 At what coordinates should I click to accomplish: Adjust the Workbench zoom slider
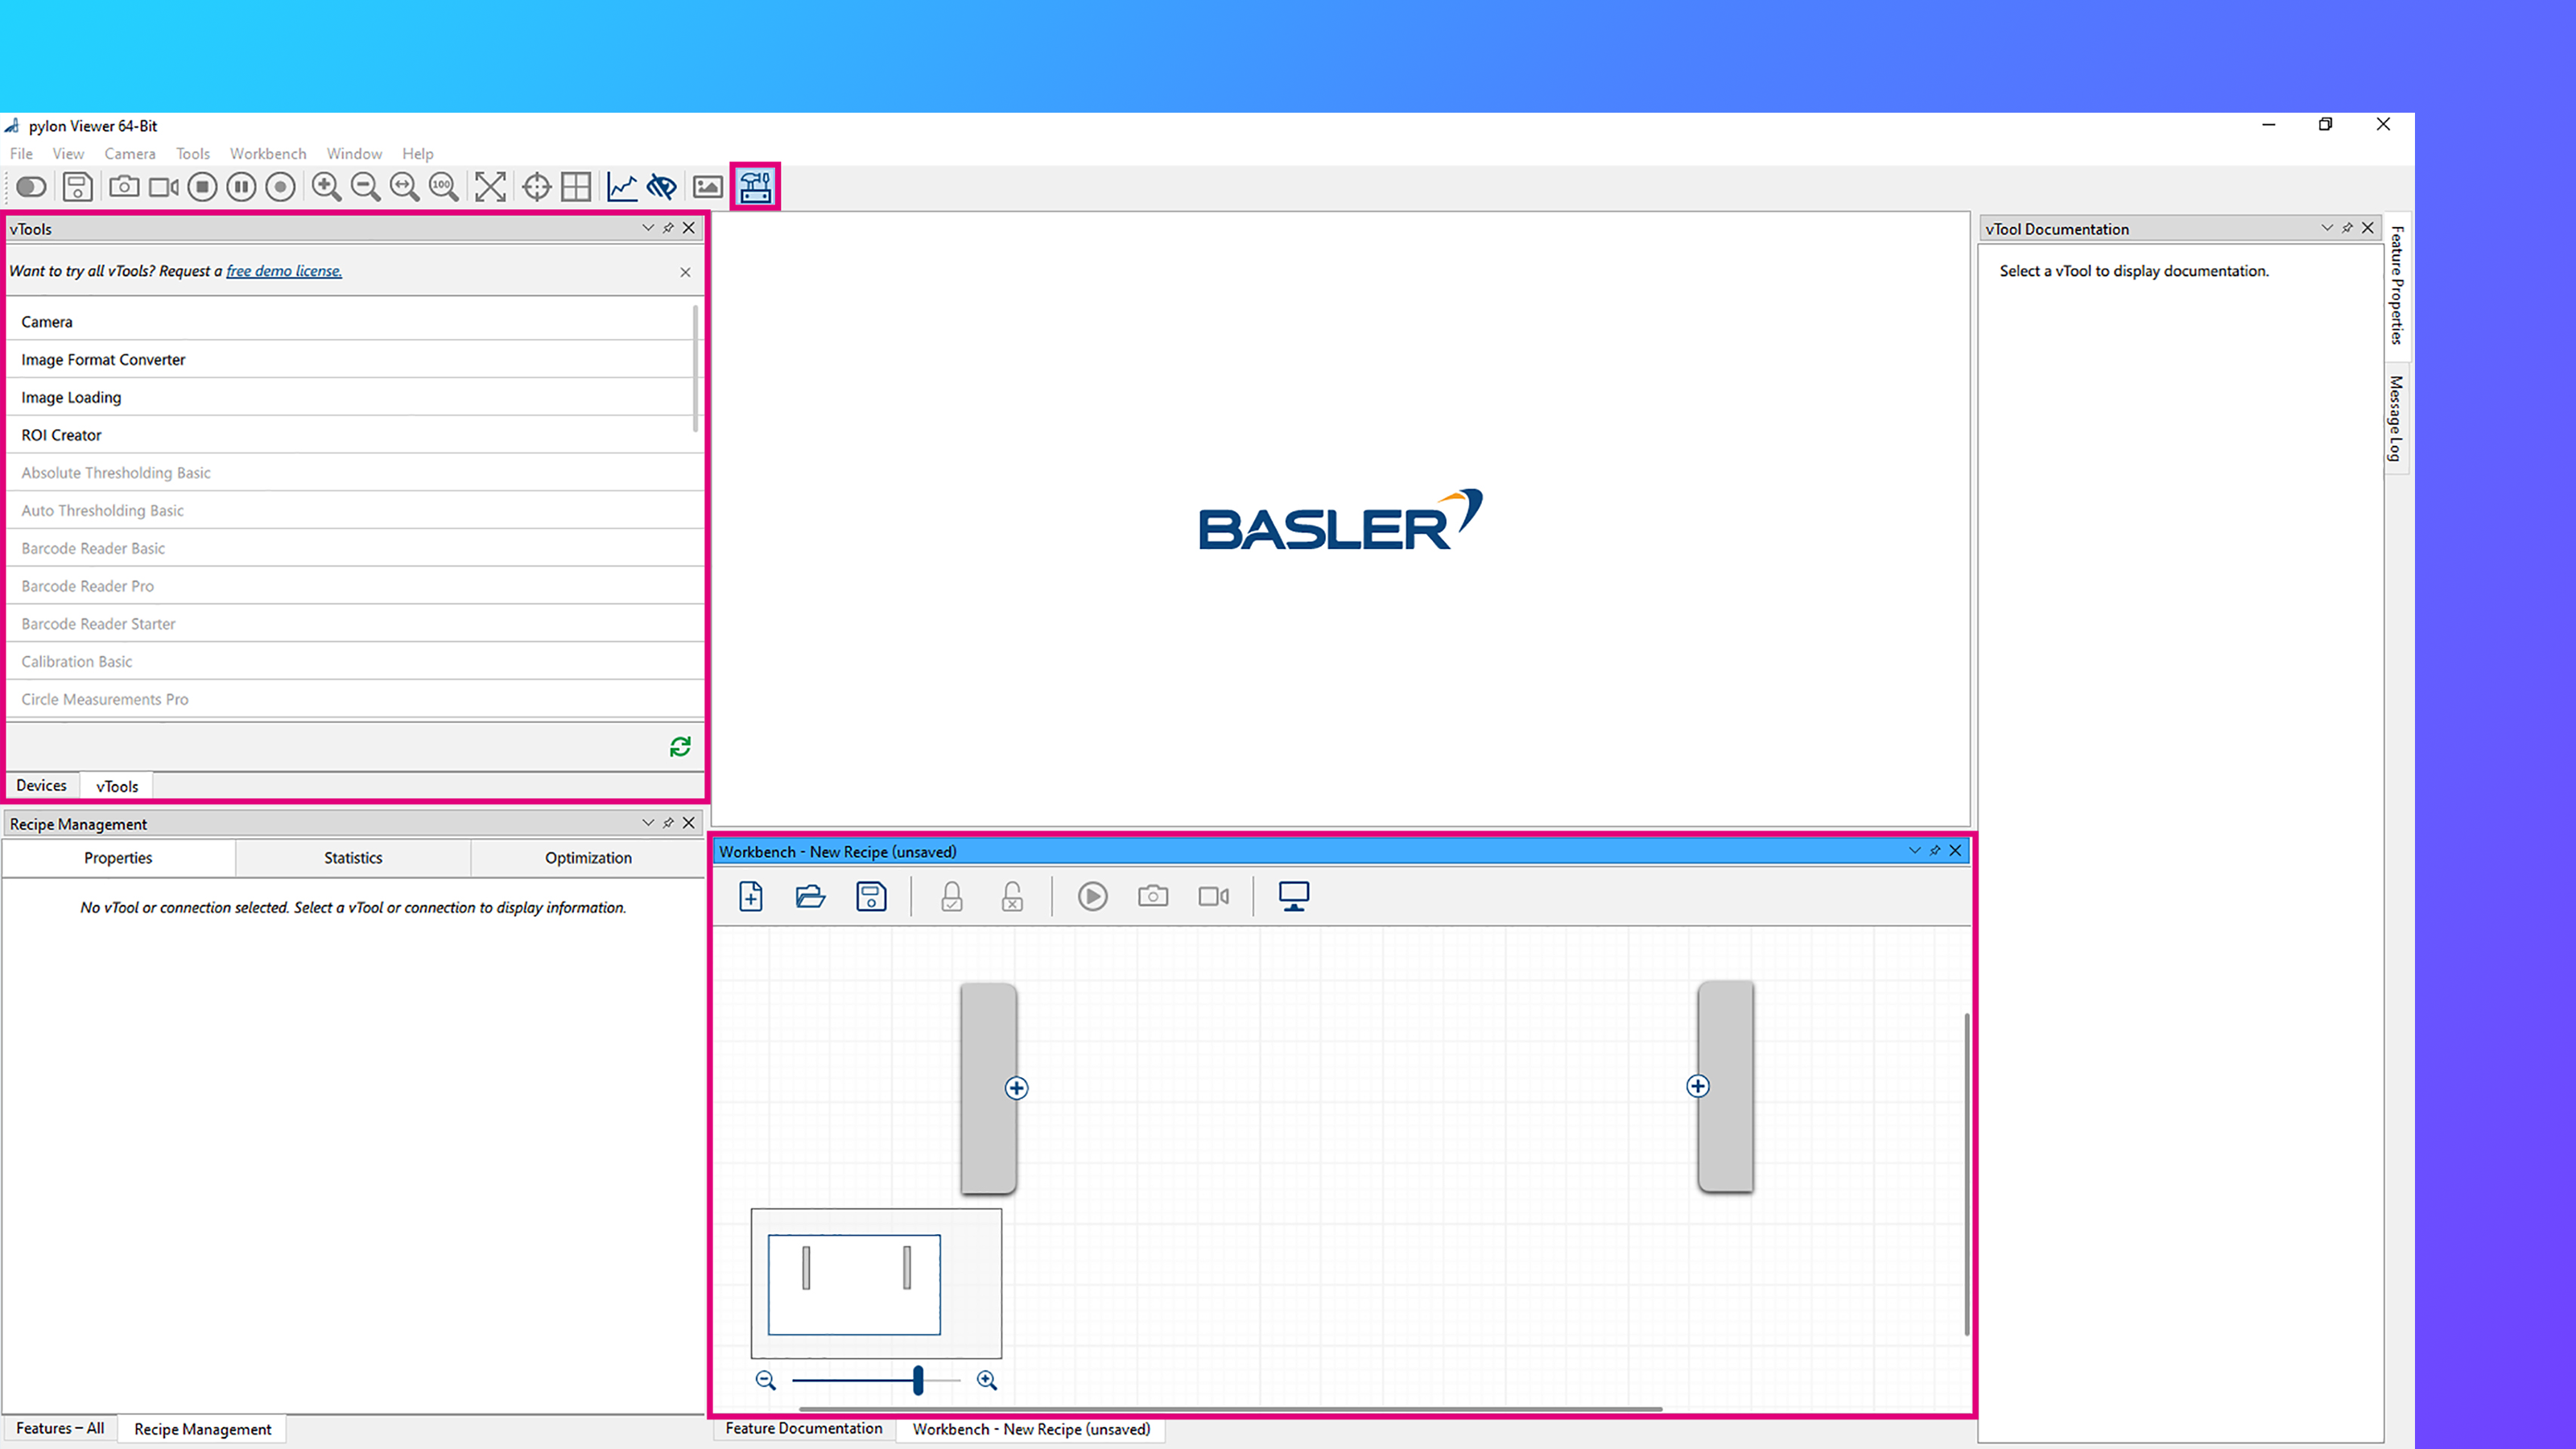pos(917,1380)
